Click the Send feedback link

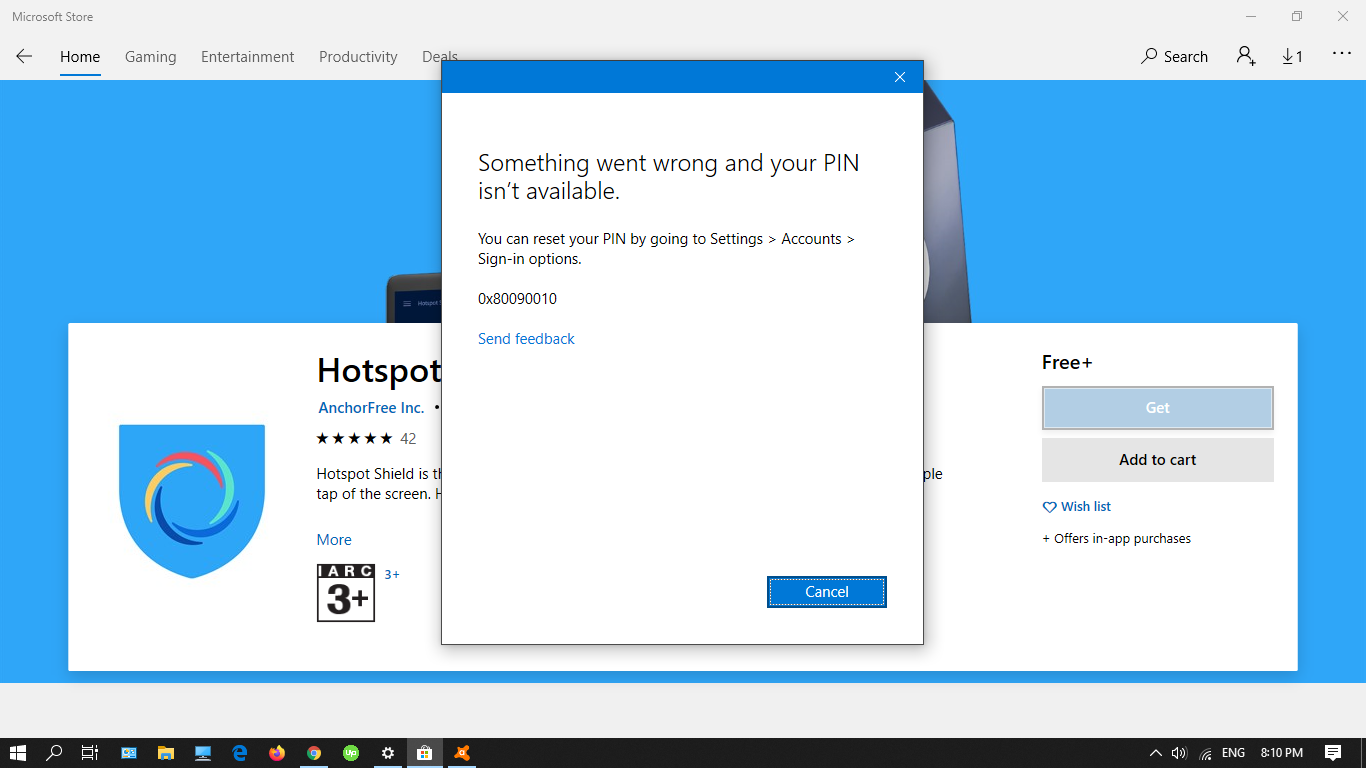coord(526,339)
